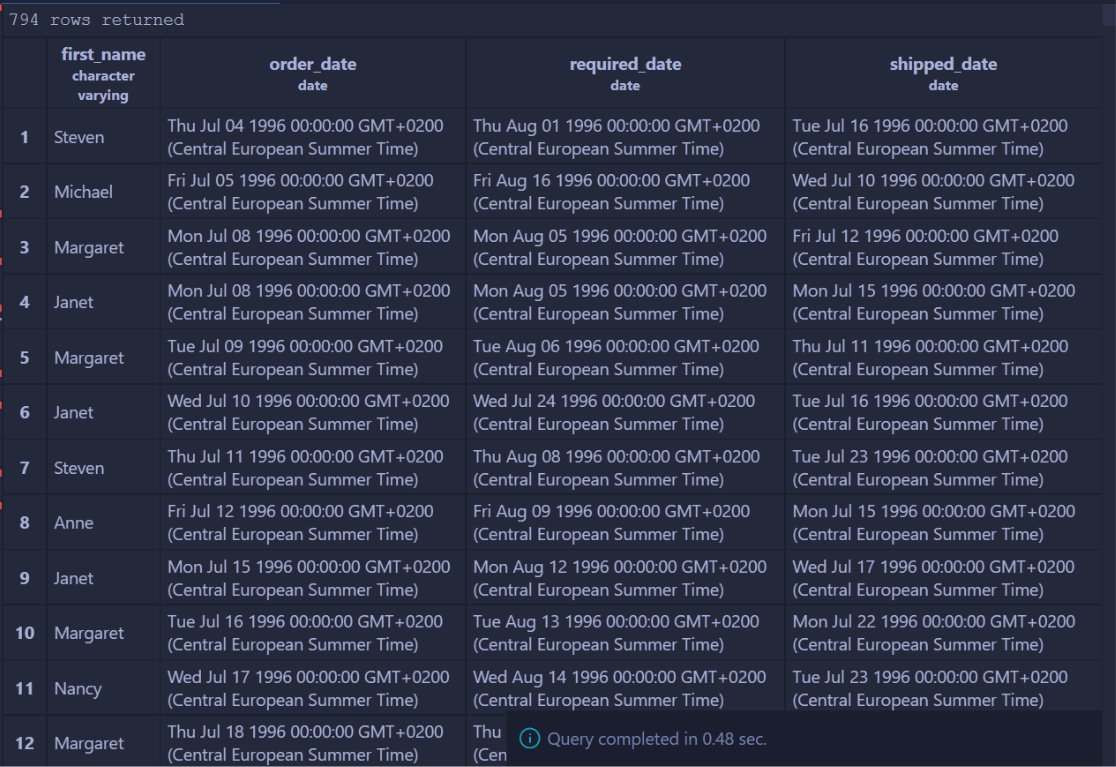Click the Nancy name cell
1116x767 pixels.
click(103, 688)
